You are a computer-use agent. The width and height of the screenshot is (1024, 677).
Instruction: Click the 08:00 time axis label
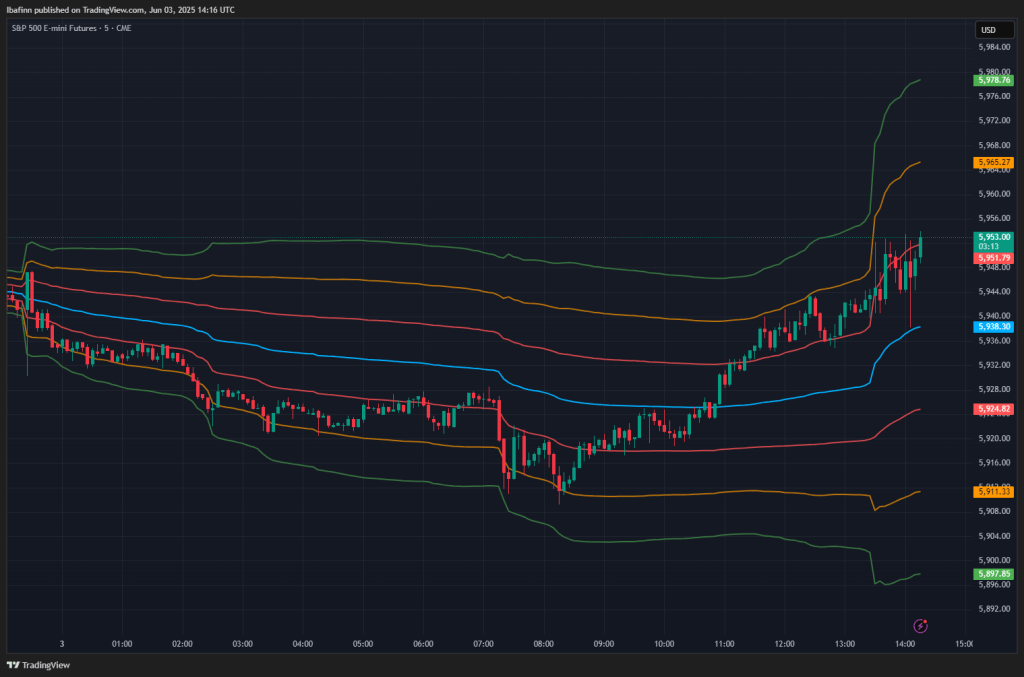[x=543, y=644]
